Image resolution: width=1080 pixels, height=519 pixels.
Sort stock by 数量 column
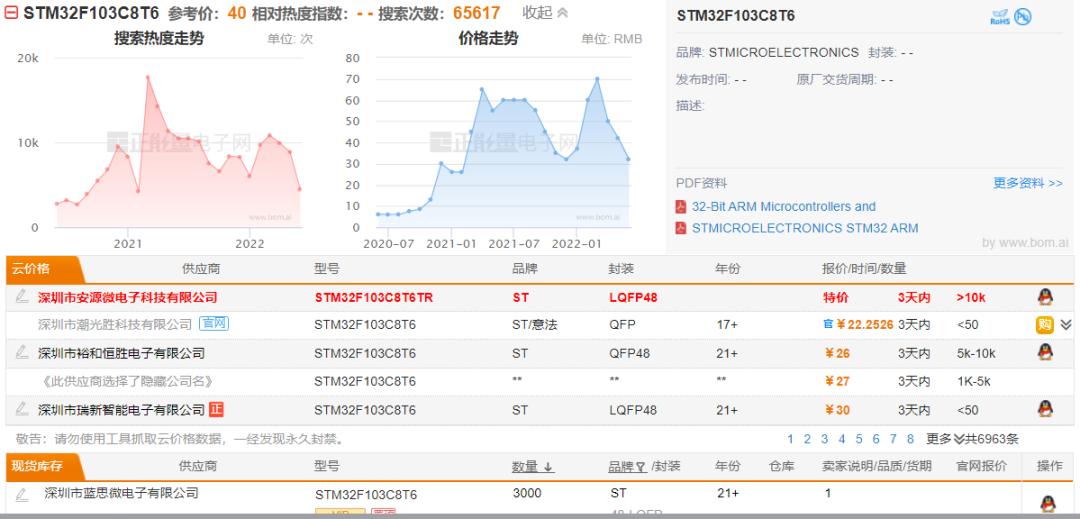[x=532, y=466]
